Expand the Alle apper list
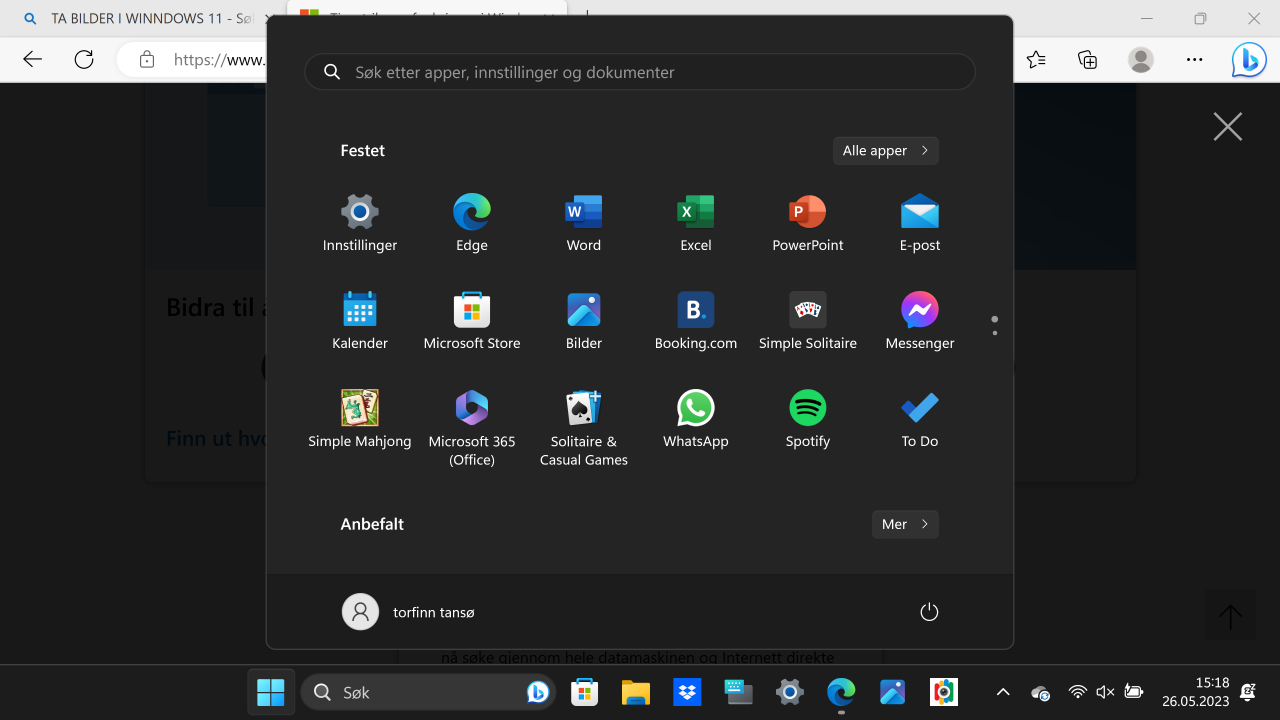The width and height of the screenshot is (1280, 720). (885, 151)
